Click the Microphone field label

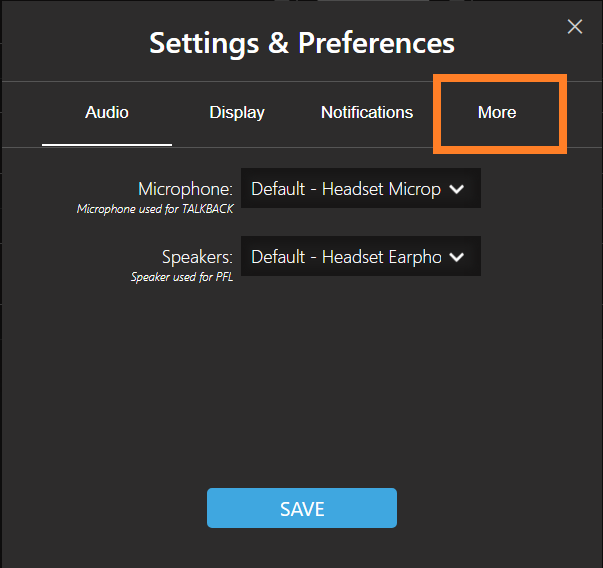click(185, 189)
